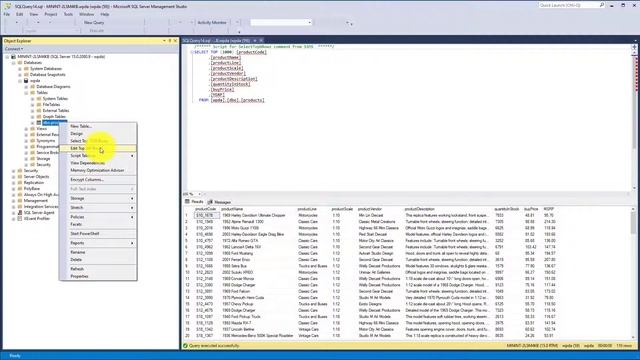Click the results grid vertical scrollbar
Image resolution: width=640 pixels, height=360 pixels.
(x=633, y=273)
